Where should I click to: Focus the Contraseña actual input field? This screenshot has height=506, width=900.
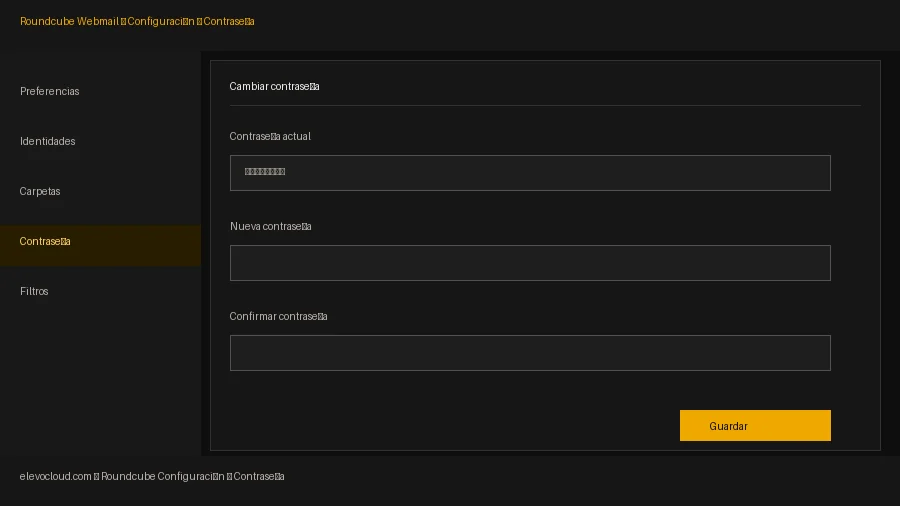[530, 173]
